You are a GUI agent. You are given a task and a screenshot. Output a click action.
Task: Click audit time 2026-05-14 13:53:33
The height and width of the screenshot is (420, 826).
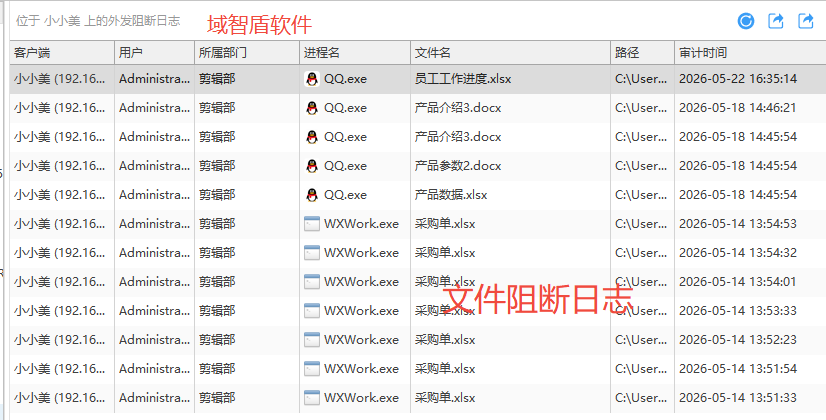tap(738, 311)
